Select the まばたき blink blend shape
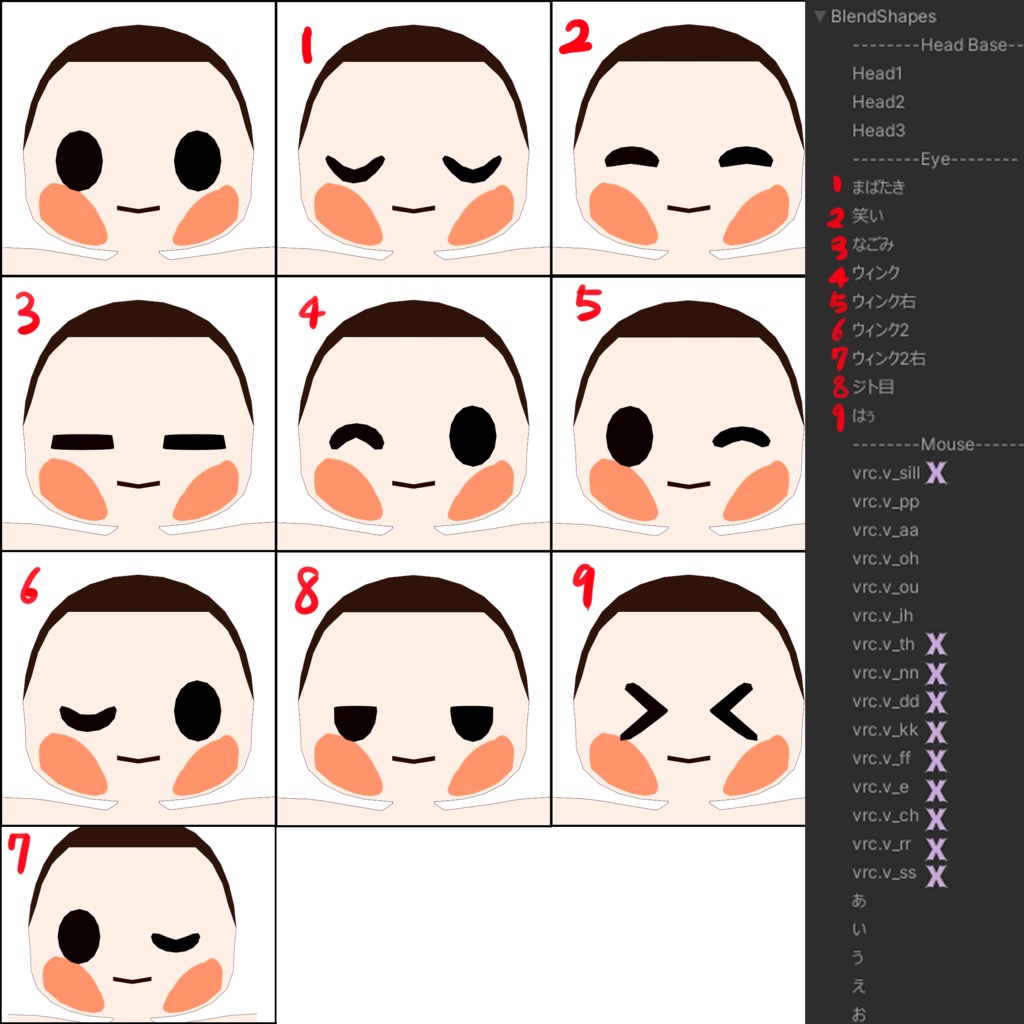Viewport: 1024px width, 1024px height. click(x=878, y=187)
